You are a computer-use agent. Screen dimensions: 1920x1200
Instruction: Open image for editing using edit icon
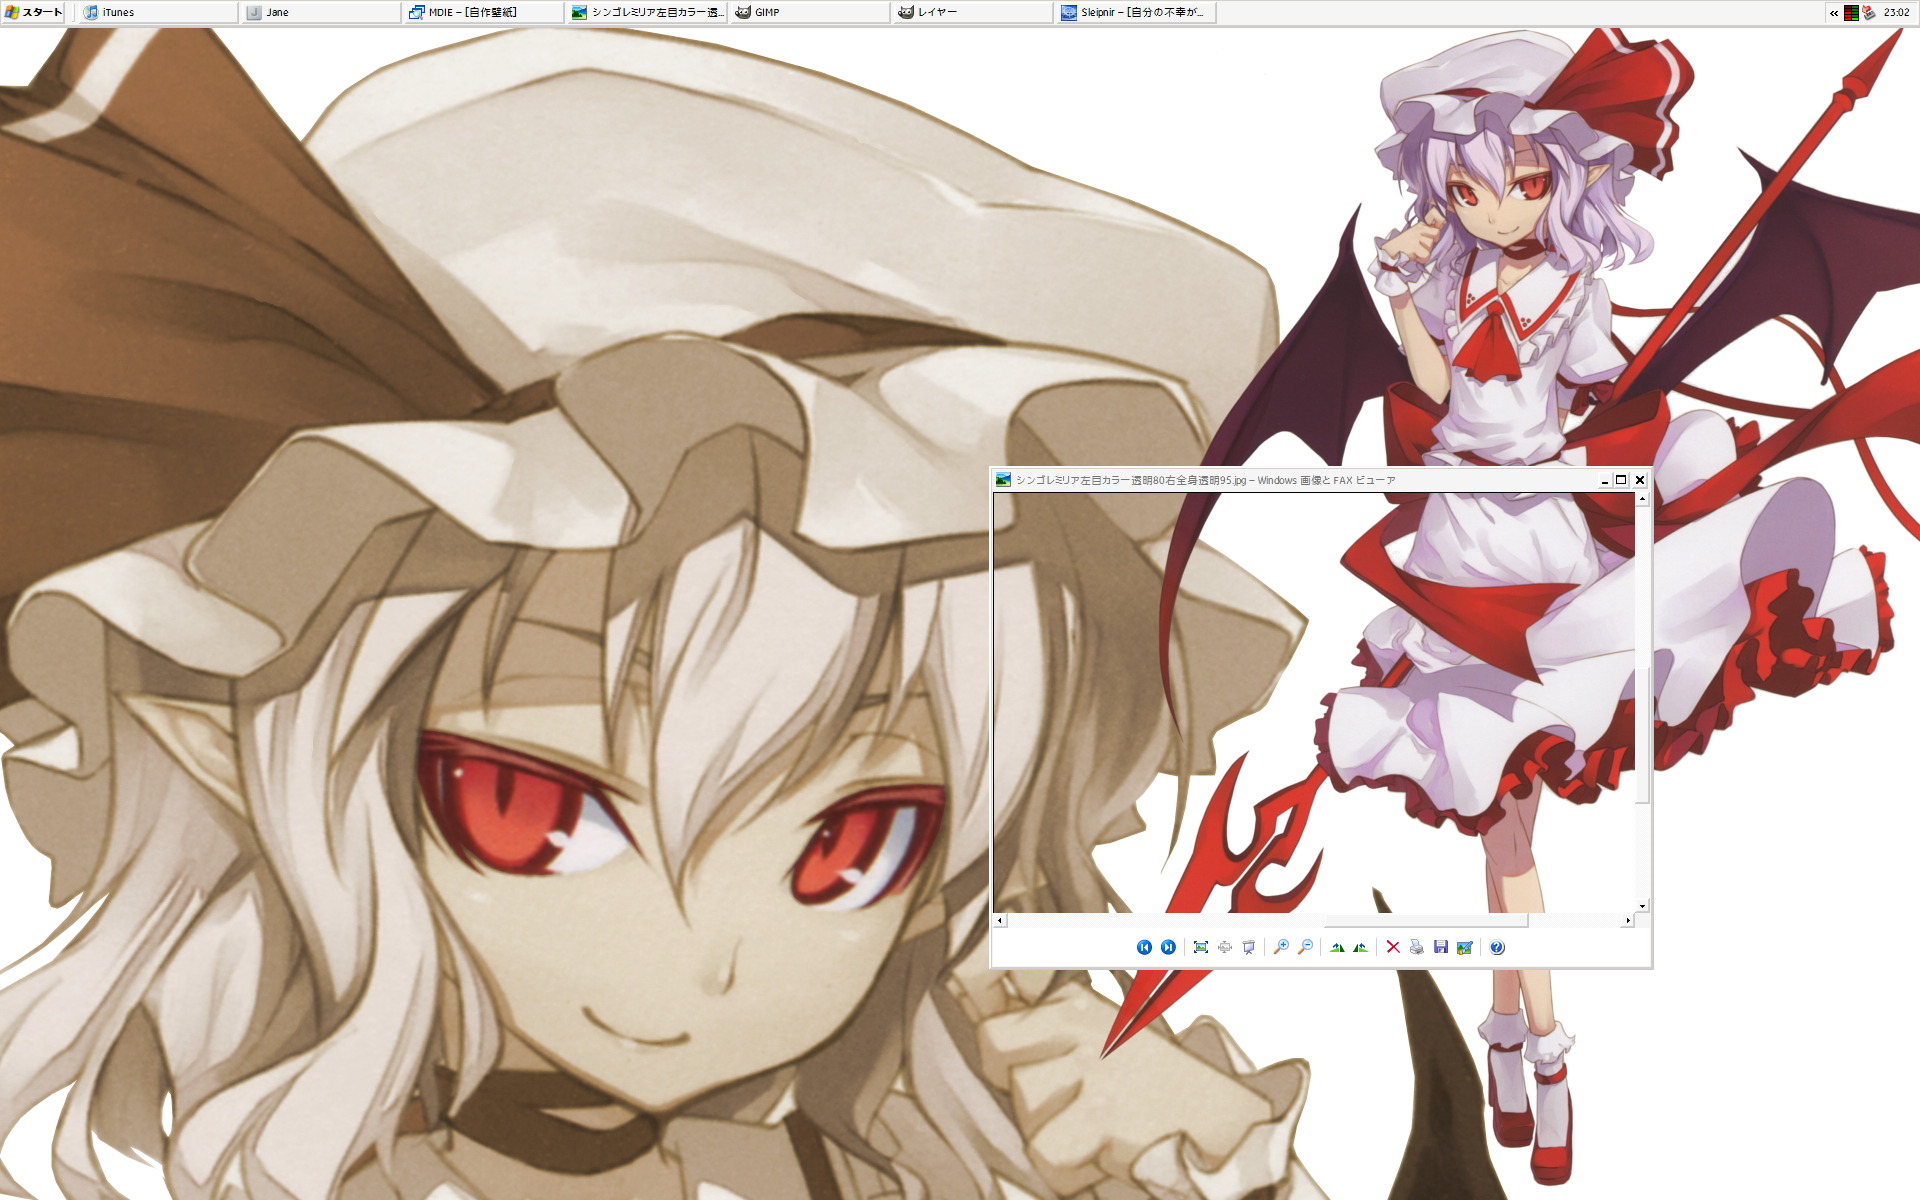pyautogui.click(x=1465, y=947)
